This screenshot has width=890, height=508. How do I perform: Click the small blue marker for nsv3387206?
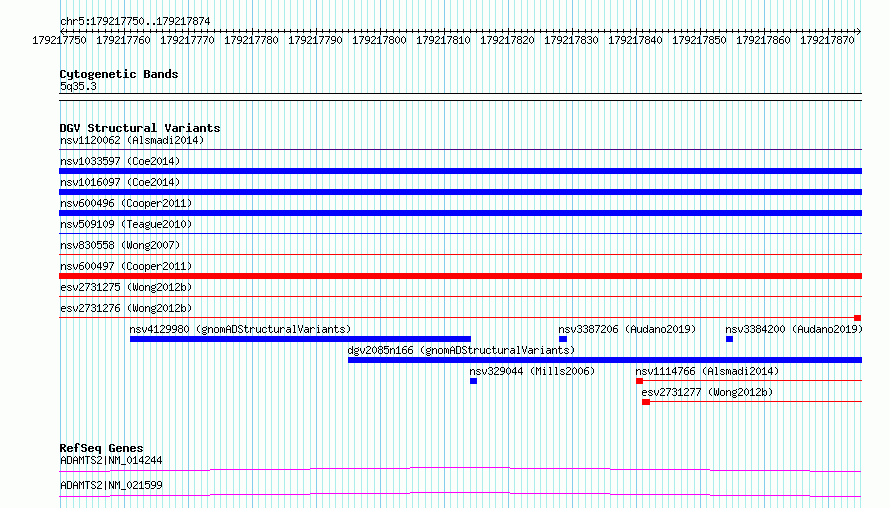click(x=563, y=339)
